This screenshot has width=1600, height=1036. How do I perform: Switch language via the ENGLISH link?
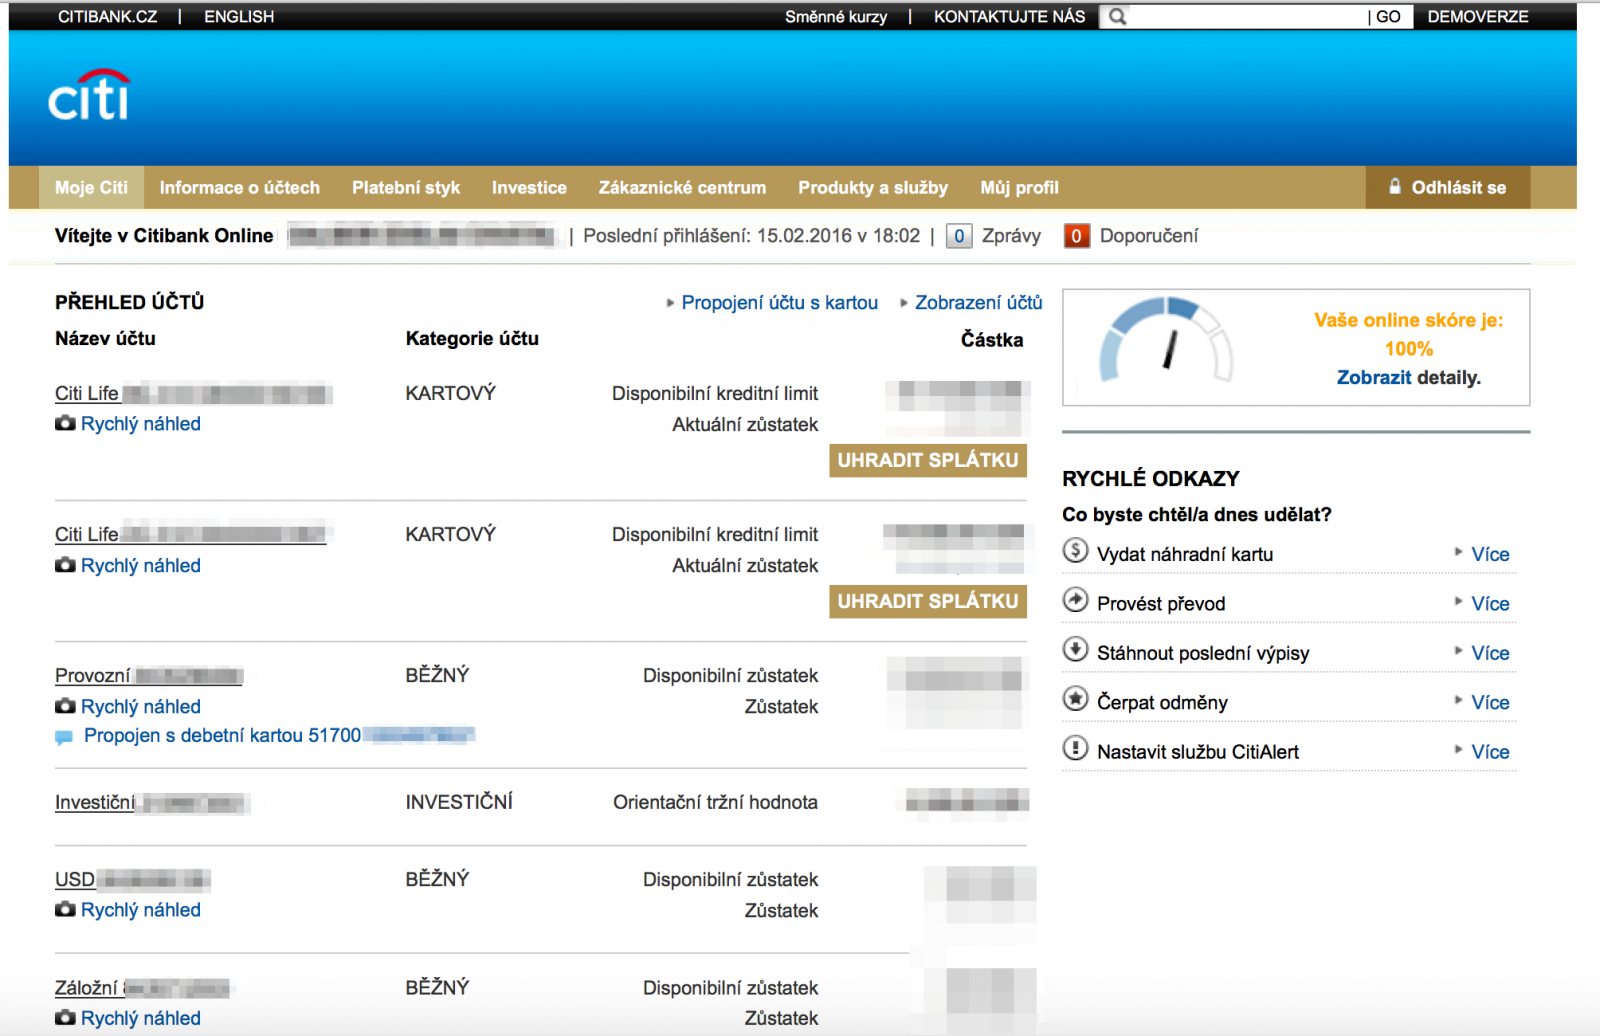239,17
